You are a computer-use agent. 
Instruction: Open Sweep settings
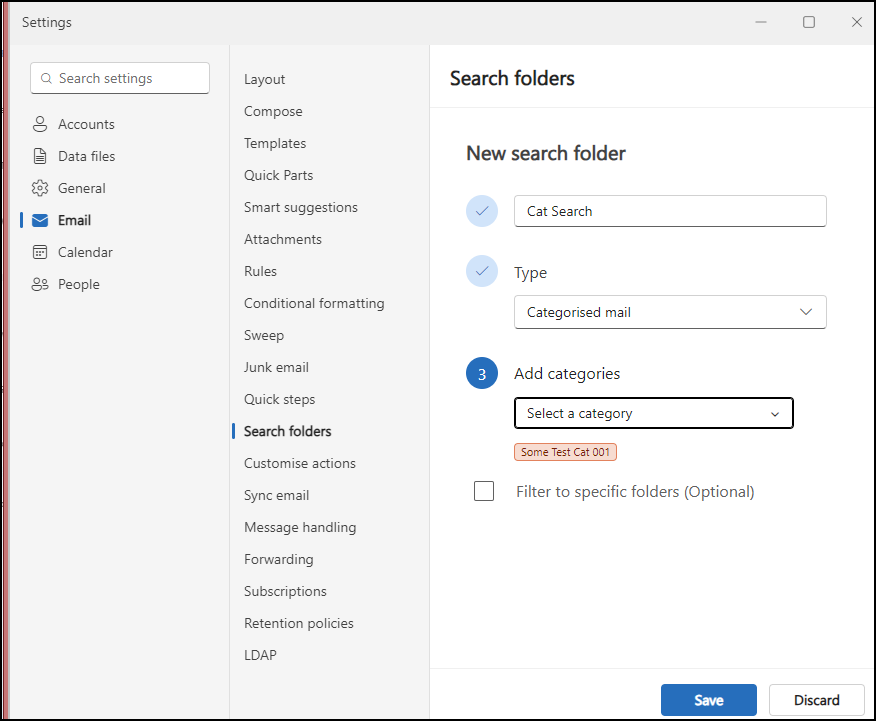[x=264, y=335]
